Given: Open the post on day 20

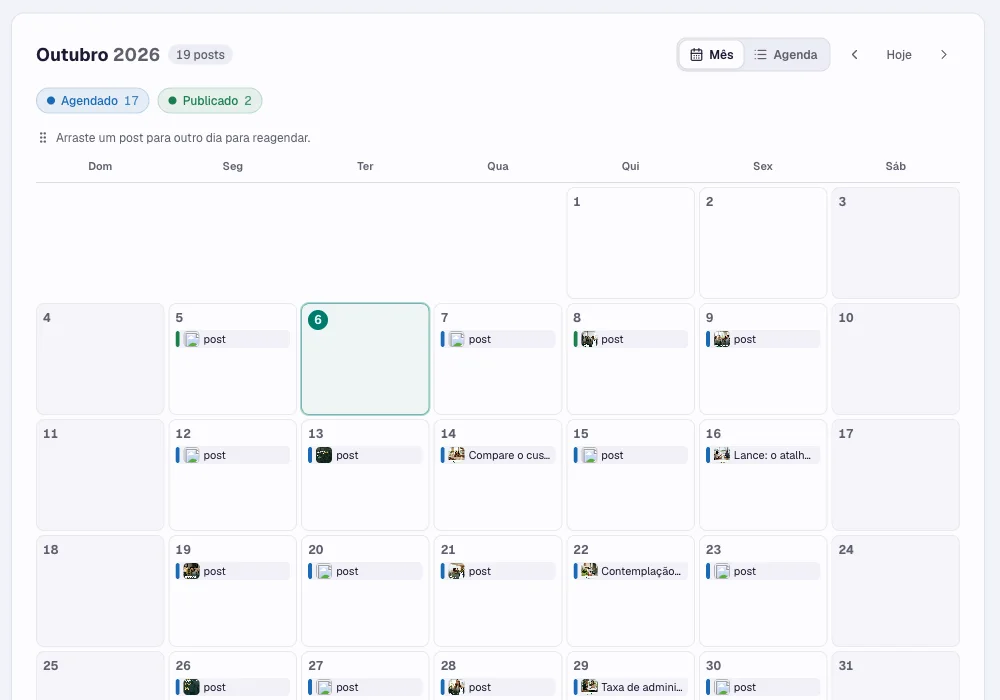Looking at the screenshot, I should 365,571.
